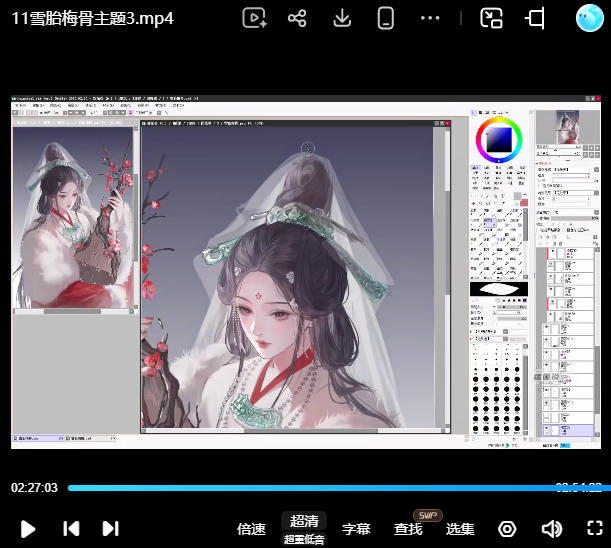Select the pink secondary color swatch
Viewport: 611px width, 548px height.
coord(524,203)
